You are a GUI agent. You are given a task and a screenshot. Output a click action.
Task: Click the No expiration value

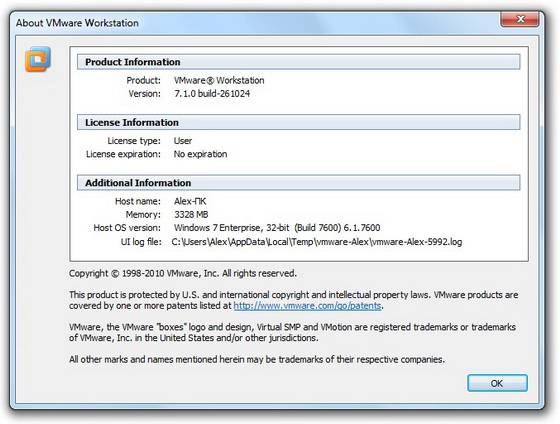tap(200, 154)
